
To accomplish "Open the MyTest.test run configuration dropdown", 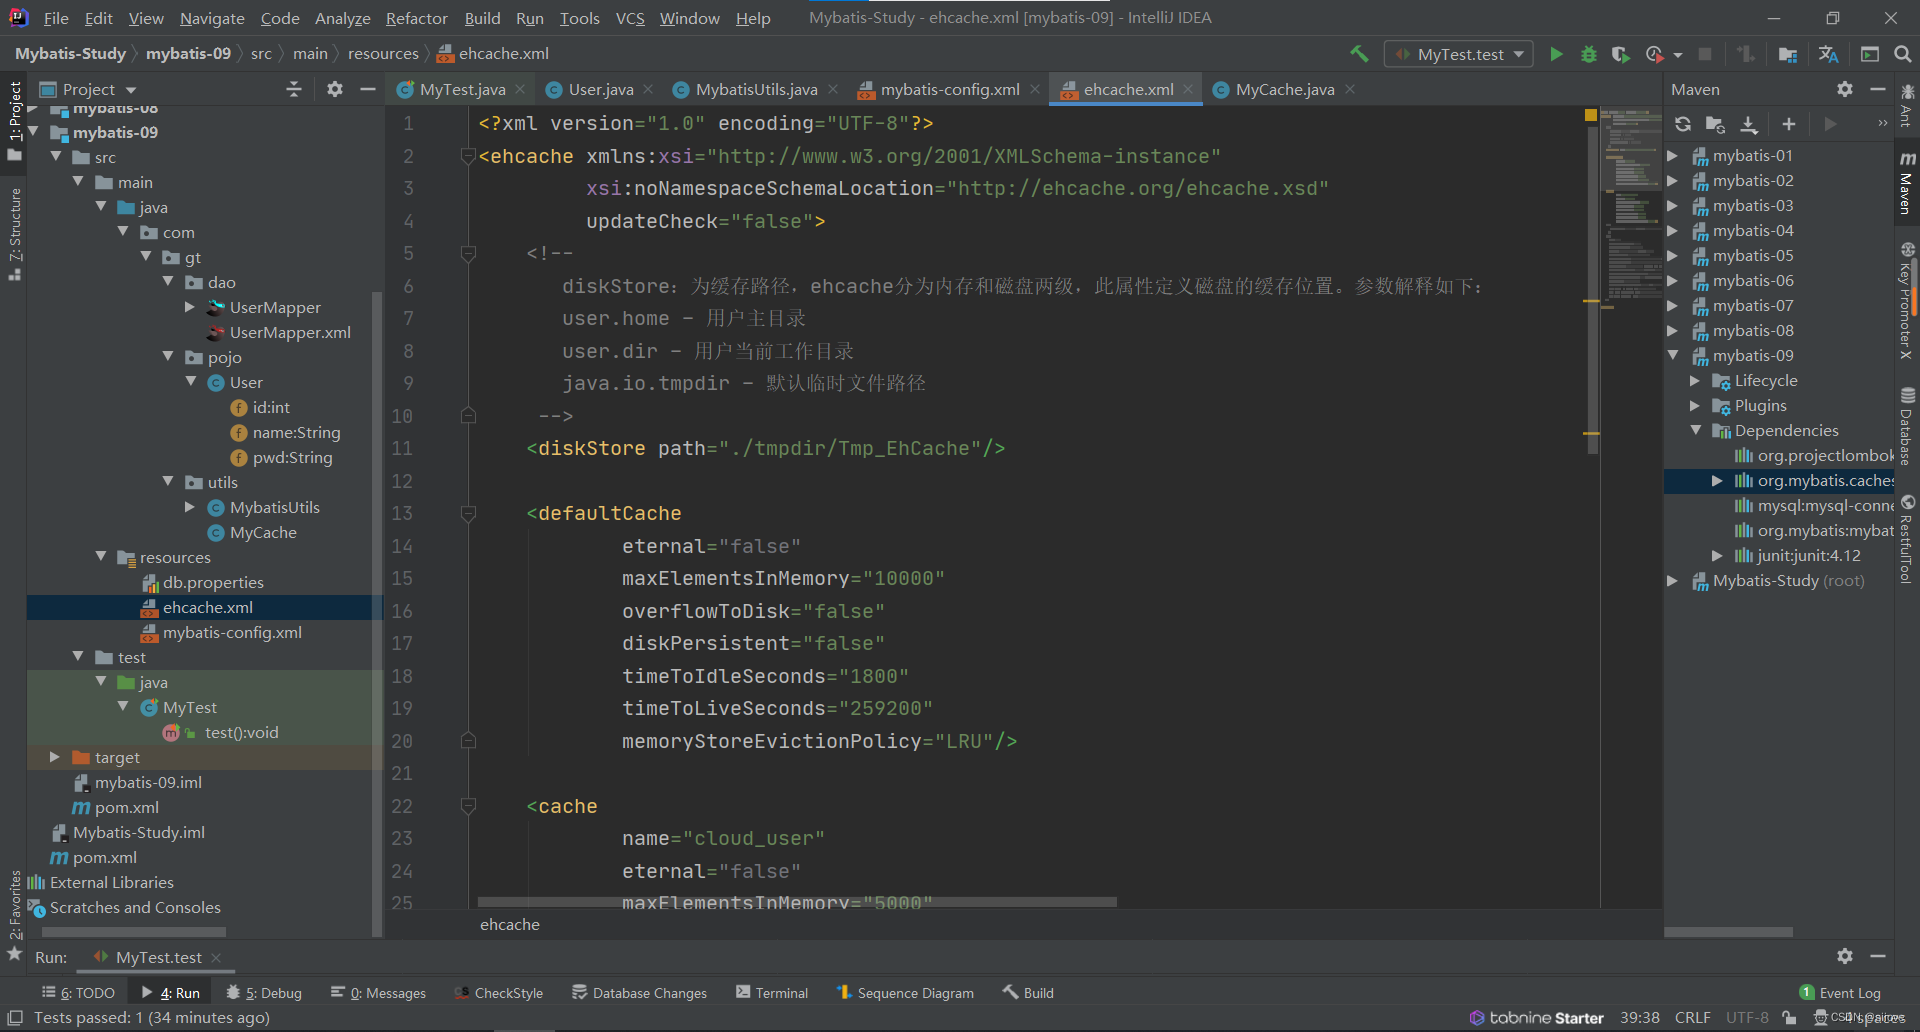I will coord(1459,54).
